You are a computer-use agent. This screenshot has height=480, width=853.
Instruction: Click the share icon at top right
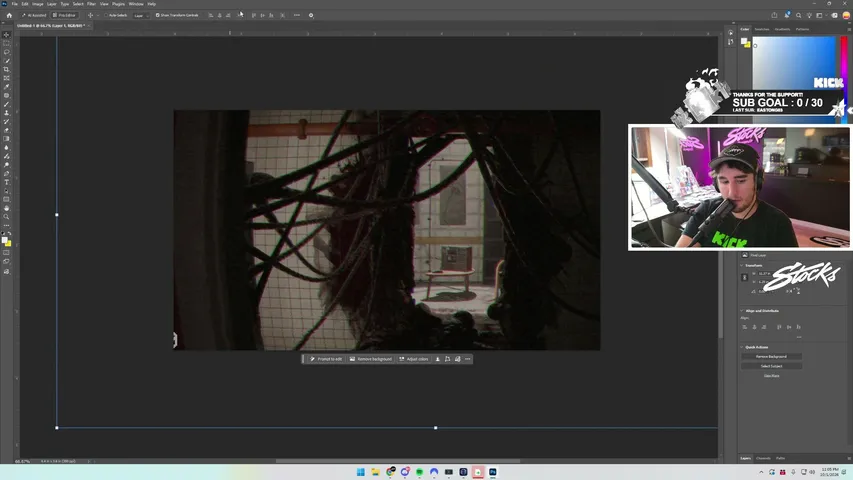click(774, 15)
